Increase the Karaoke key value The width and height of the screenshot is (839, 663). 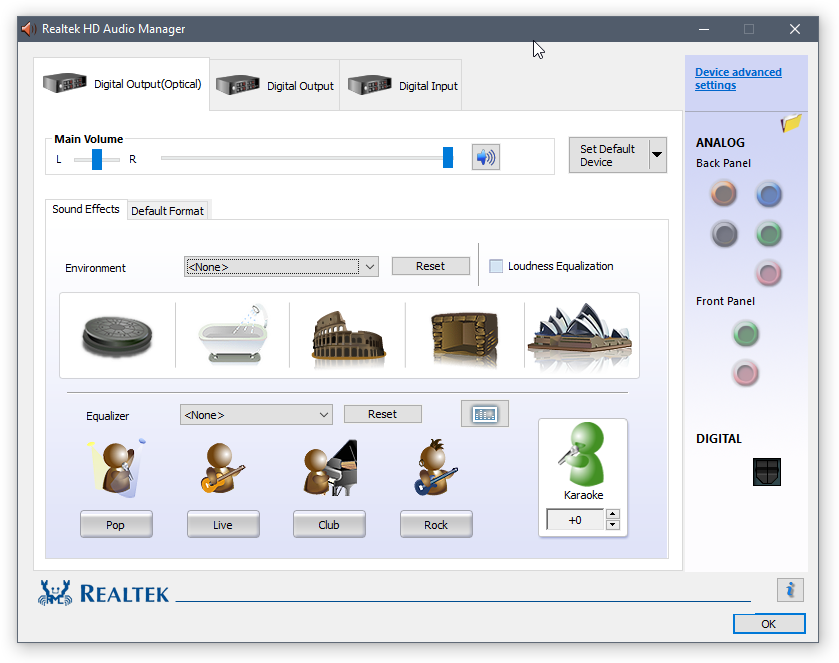tap(613, 514)
